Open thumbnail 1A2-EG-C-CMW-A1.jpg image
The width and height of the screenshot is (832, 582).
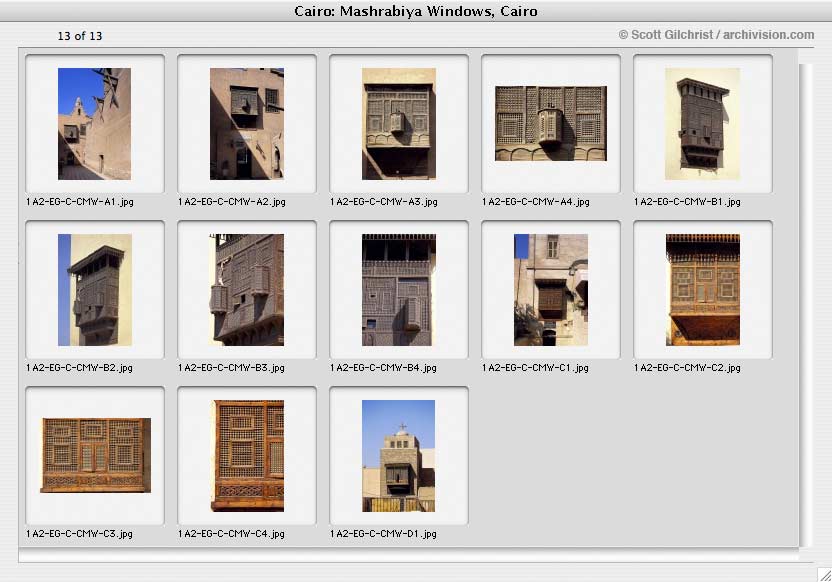pyautogui.click(x=94, y=124)
